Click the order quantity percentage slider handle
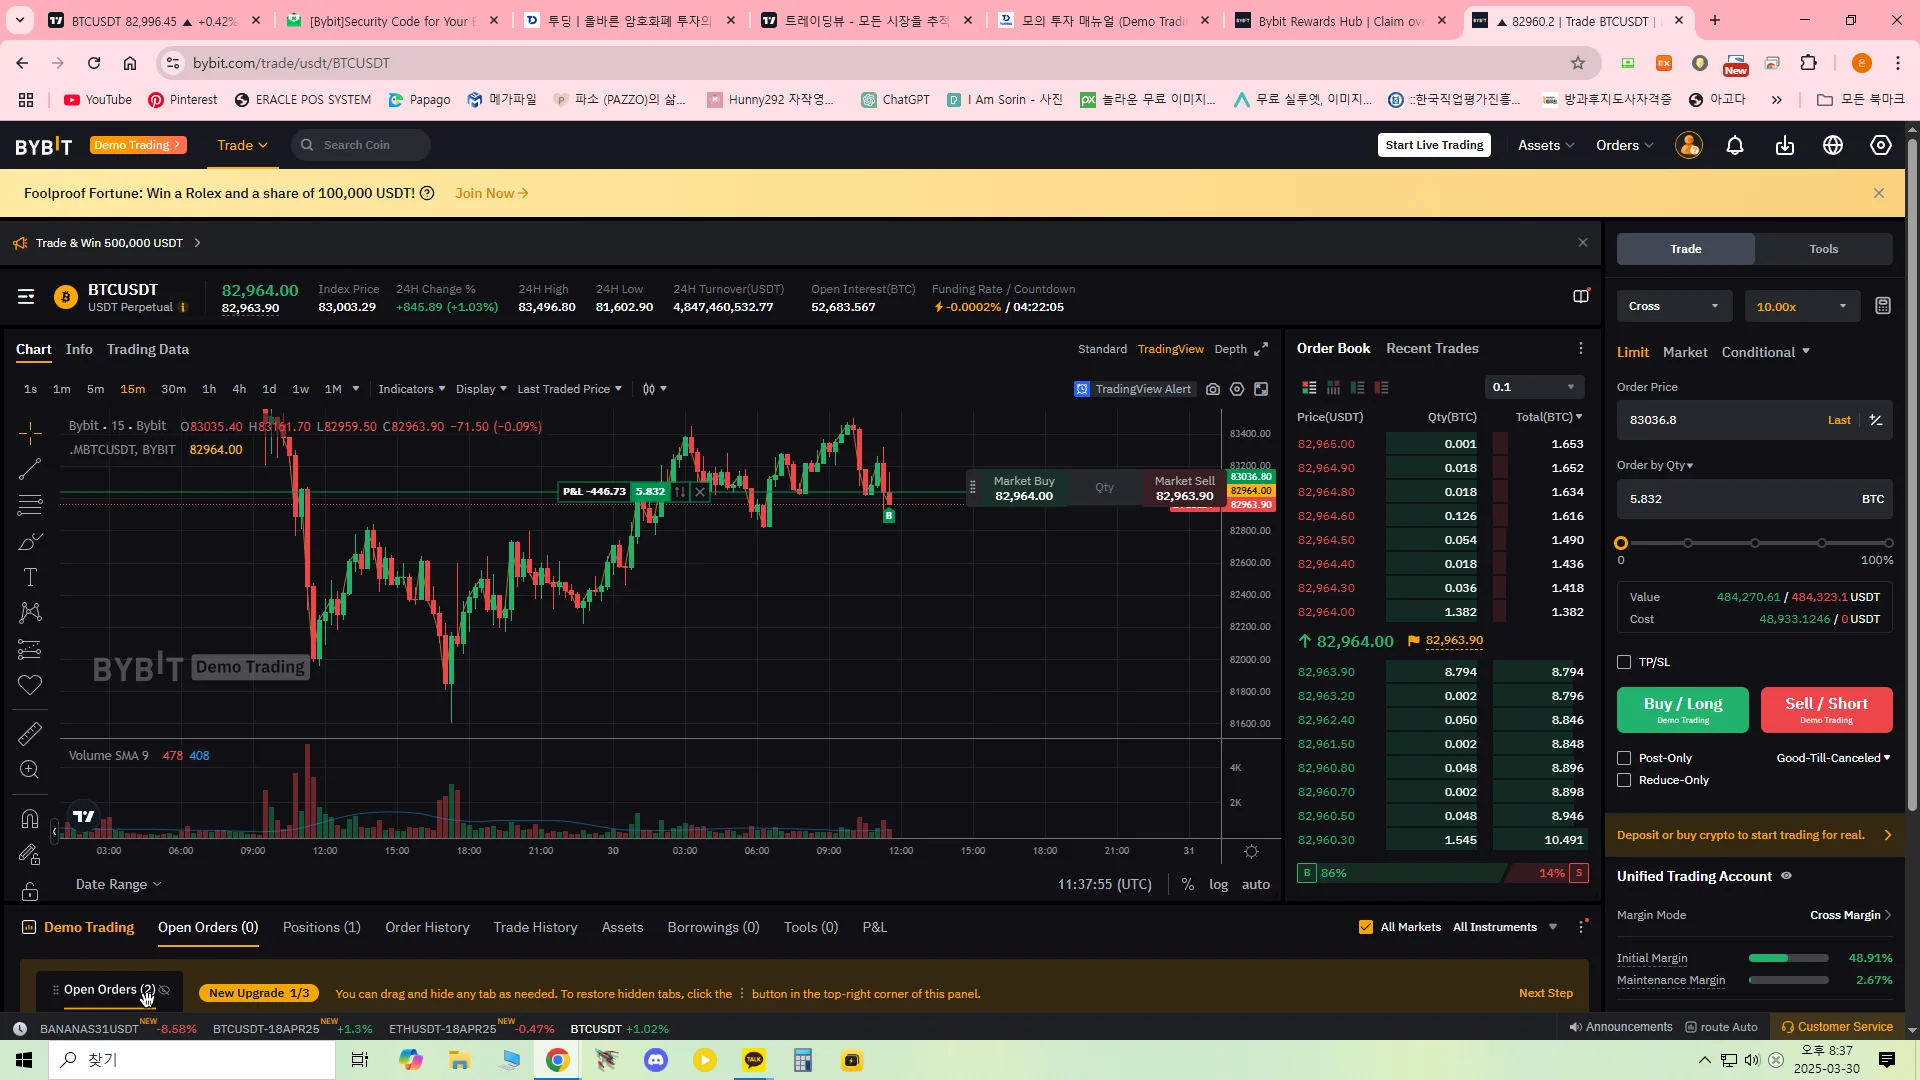 coord(1621,543)
